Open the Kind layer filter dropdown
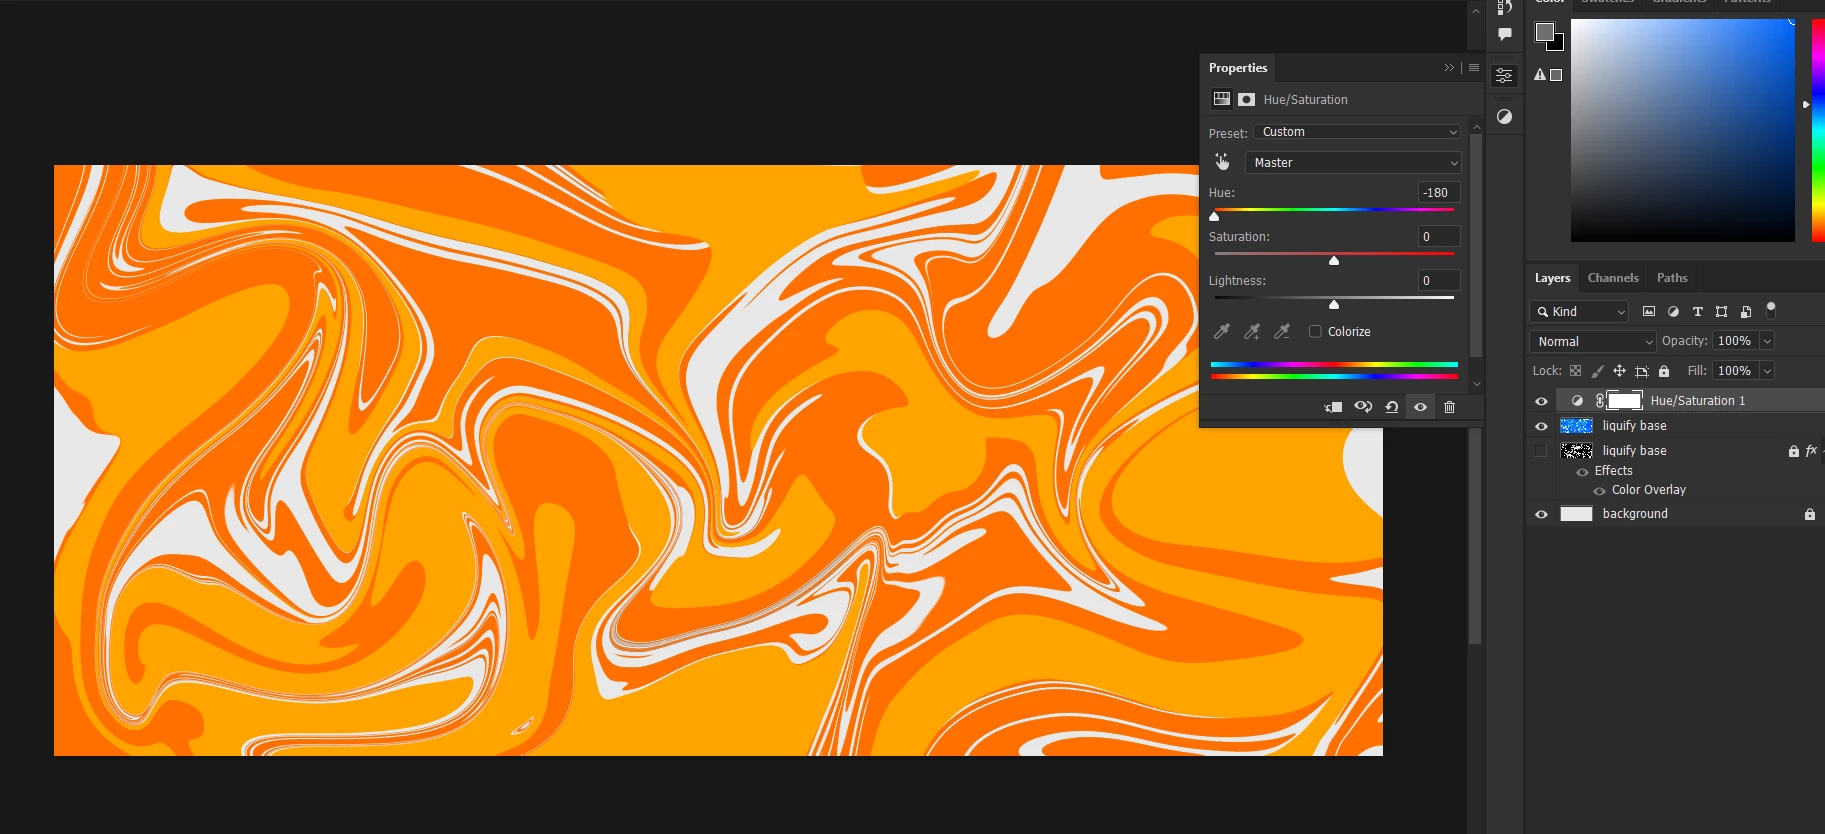Viewport: 1825px width, 834px height. click(x=1580, y=312)
